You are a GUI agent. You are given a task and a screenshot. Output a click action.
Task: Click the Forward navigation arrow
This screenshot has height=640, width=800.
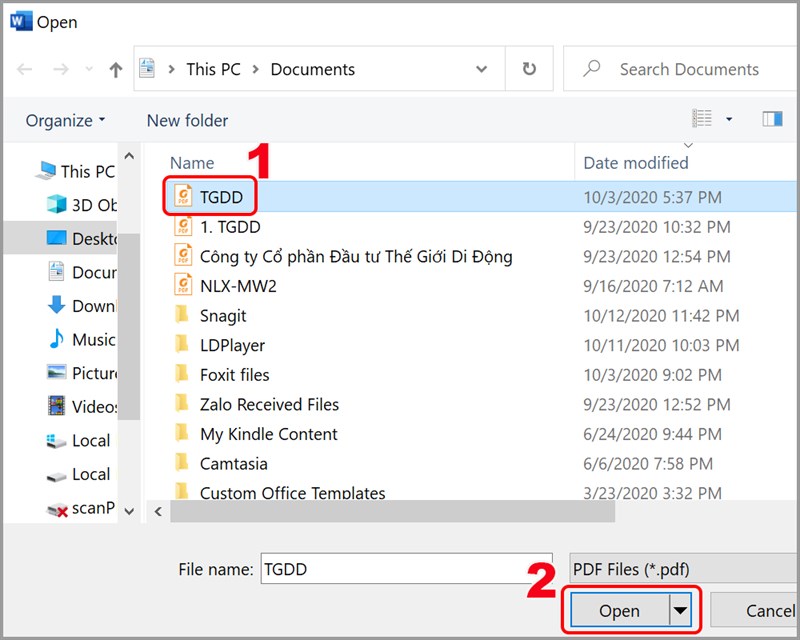tap(61, 69)
